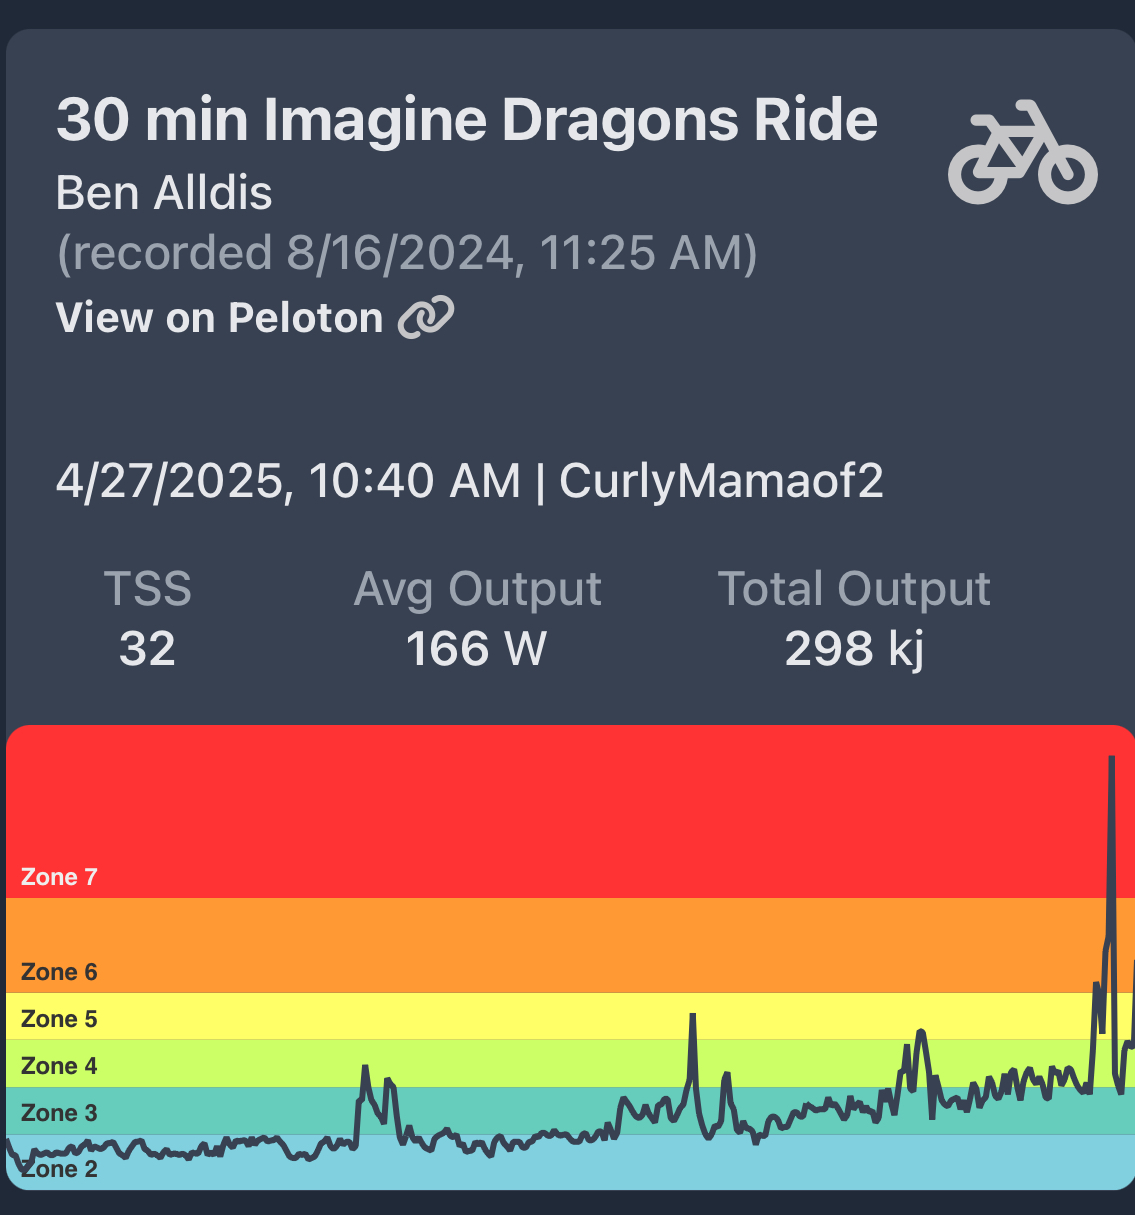Click the red Zone 7 band label
The width and height of the screenshot is (1135, 1215).
pyautogui.click(x=59, y=877)
